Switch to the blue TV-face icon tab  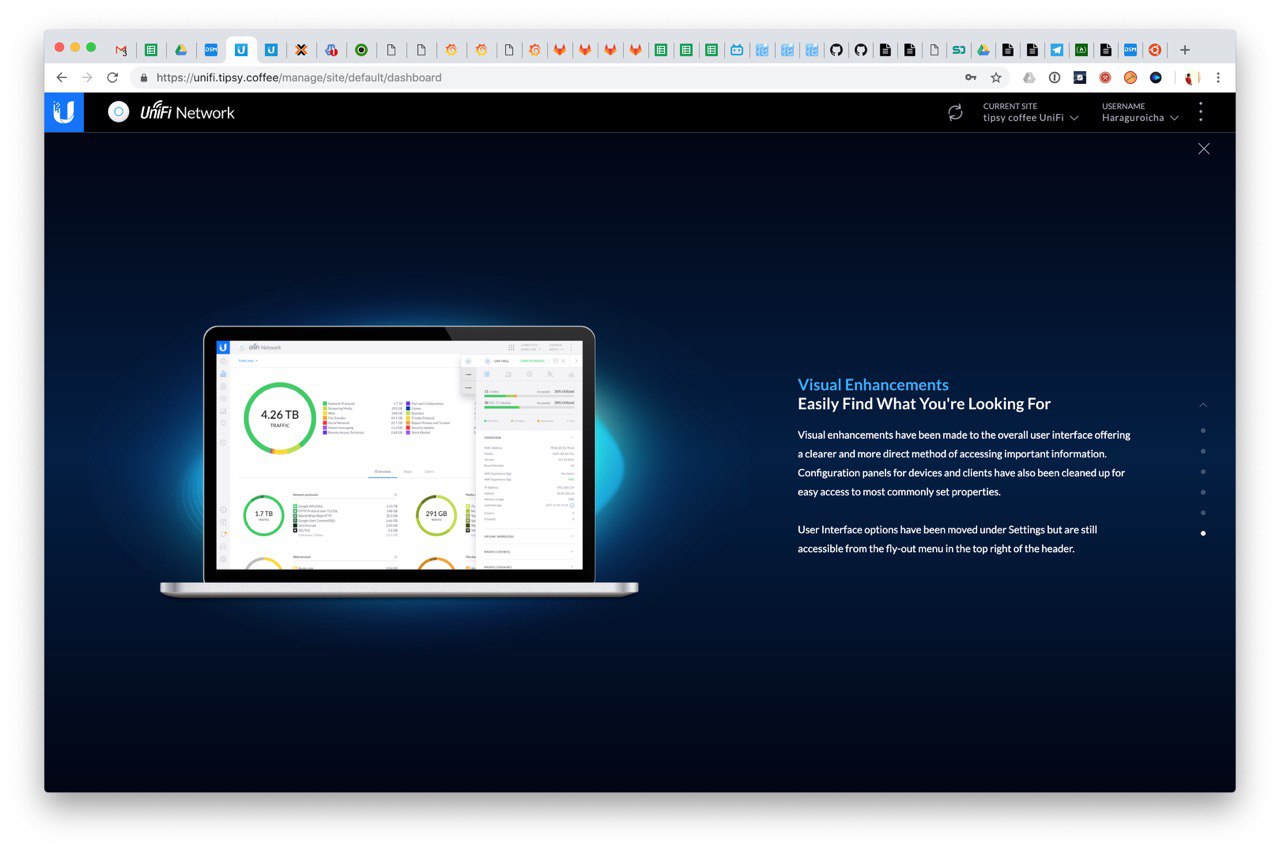[x=737, y=49]
